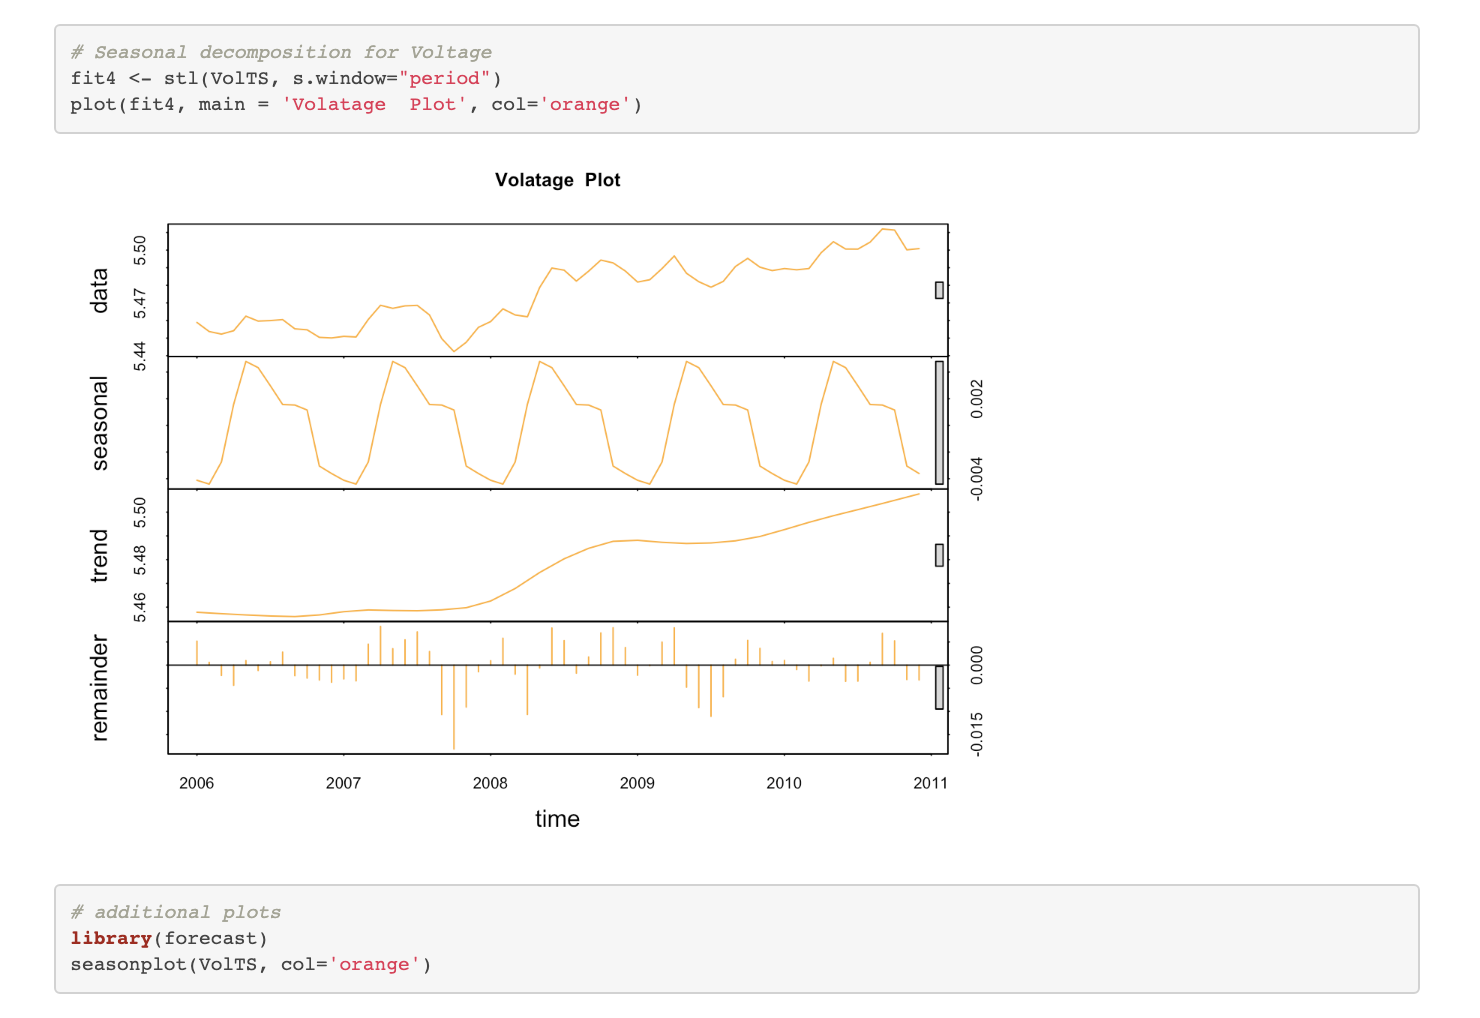Screen dimensions: 1480x1018
Task: Click the 0.002 tick label on seasonal axis
Action: [977, 398]
